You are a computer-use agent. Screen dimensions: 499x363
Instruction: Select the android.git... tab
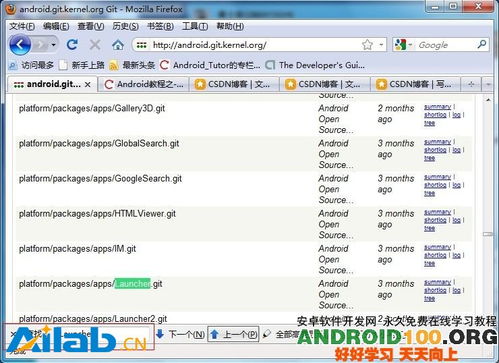click(x=52, y=84)
